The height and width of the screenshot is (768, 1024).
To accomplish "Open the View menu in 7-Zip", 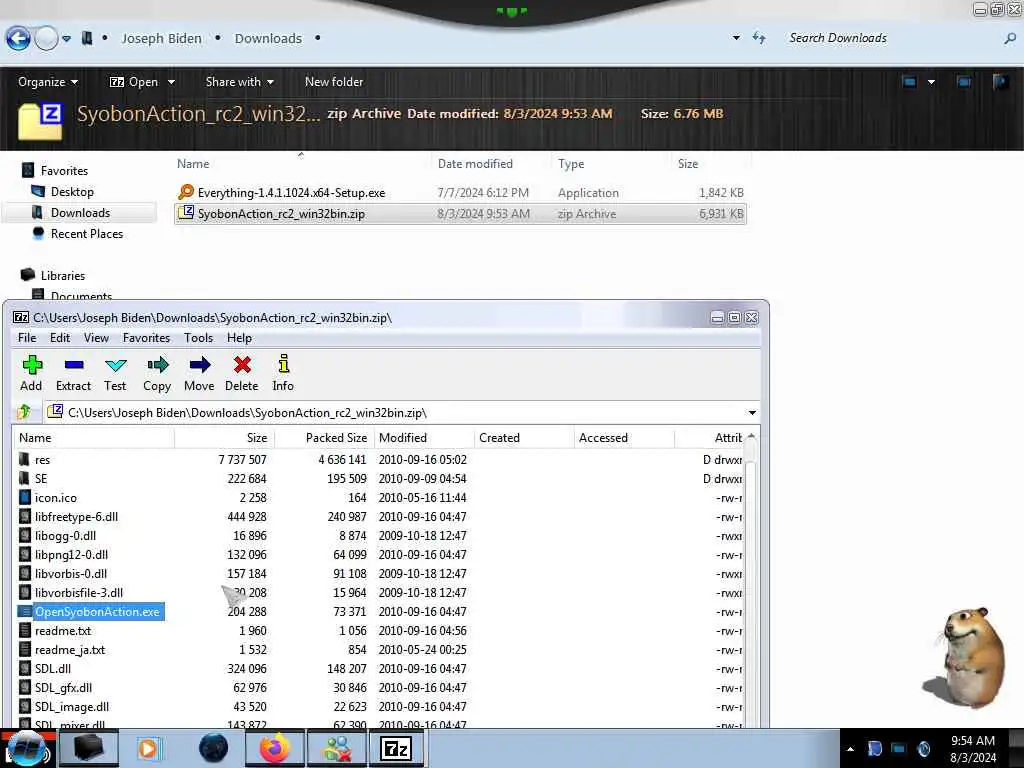I will tap(96, 338).
